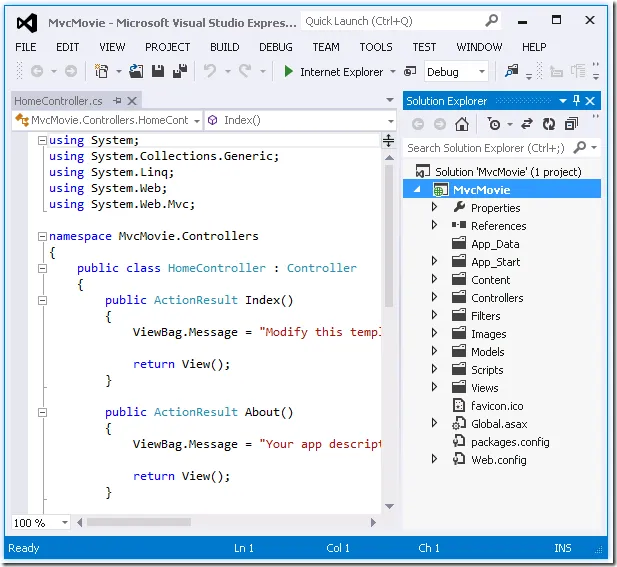
Task: Click Refresh icon in Solution Explorer toolbar
Action: pyautogui.click(x=548, y=124)
